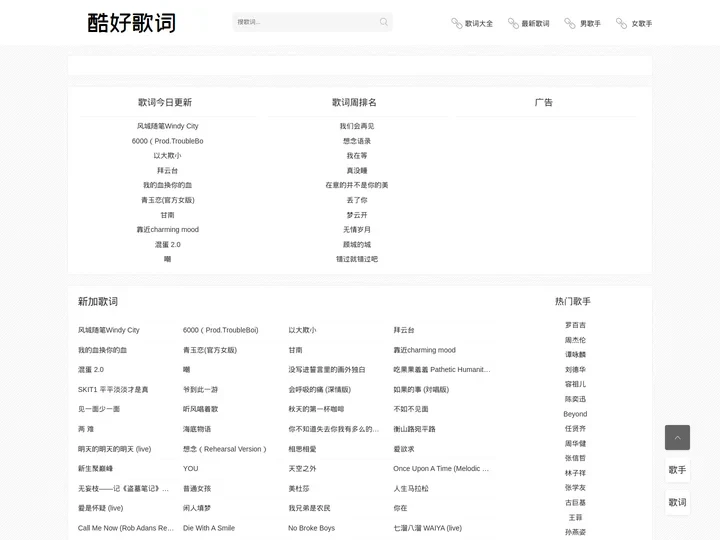Select singer 王菲 in 热门歌手
720x540 pixels.
pos(575,518)
